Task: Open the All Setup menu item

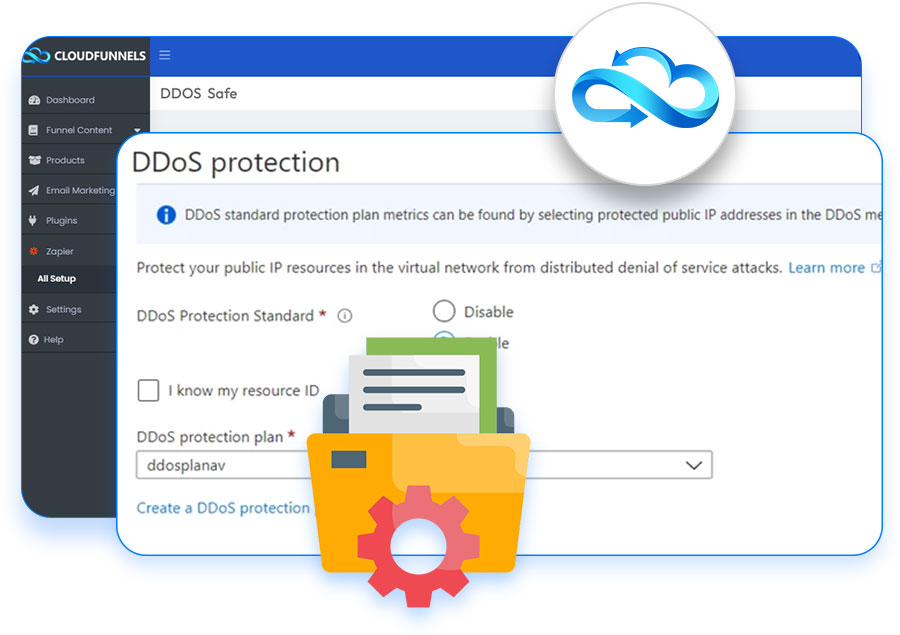Action: (57, 279)
